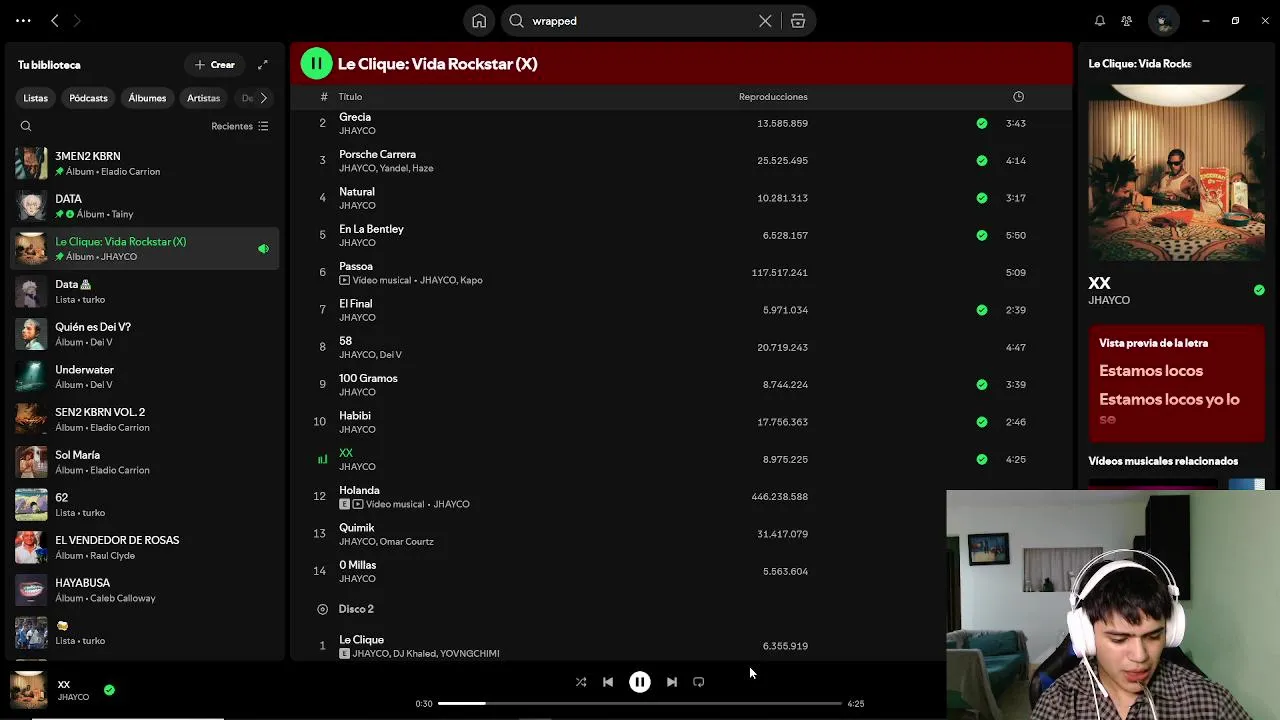Open the 62 playlist by turko
This screenshot has width=1280, height=720.
pyautogui.click(x=145, y=505)
